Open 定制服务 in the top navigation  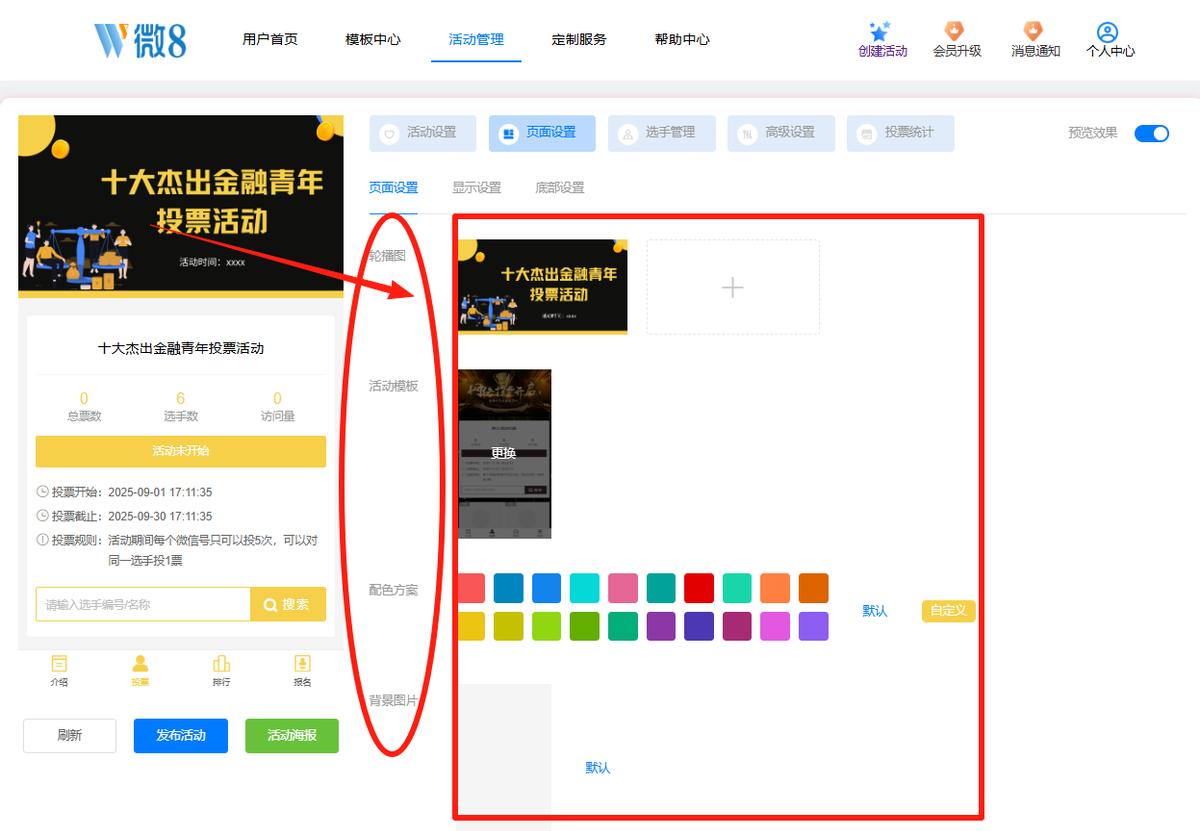click(579, 40)
